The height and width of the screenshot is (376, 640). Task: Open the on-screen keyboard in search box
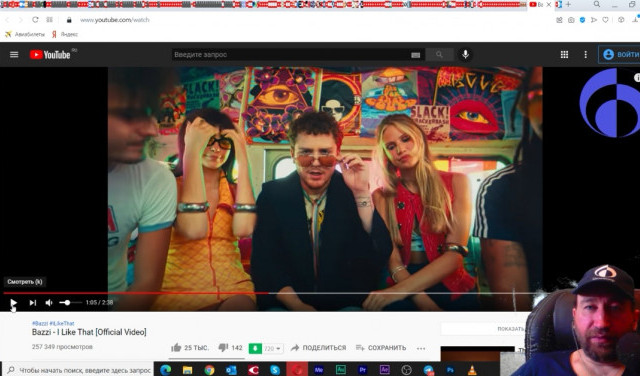pos(416,55)
